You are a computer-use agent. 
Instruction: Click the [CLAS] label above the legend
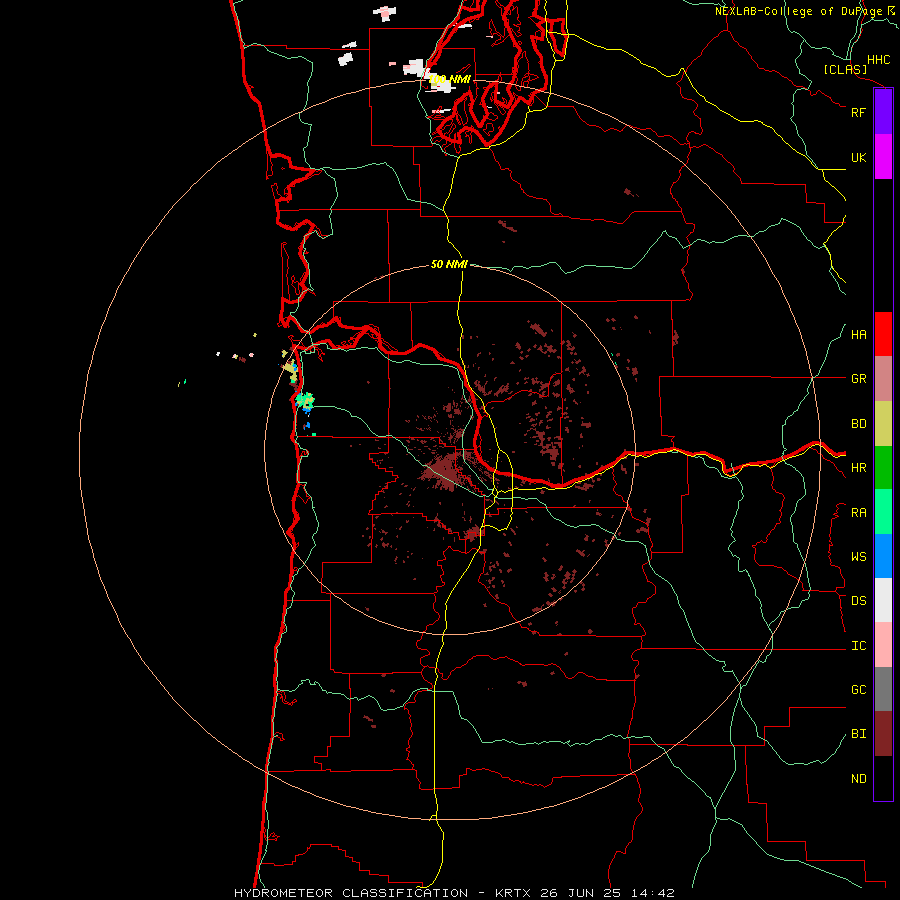(845, 69)
